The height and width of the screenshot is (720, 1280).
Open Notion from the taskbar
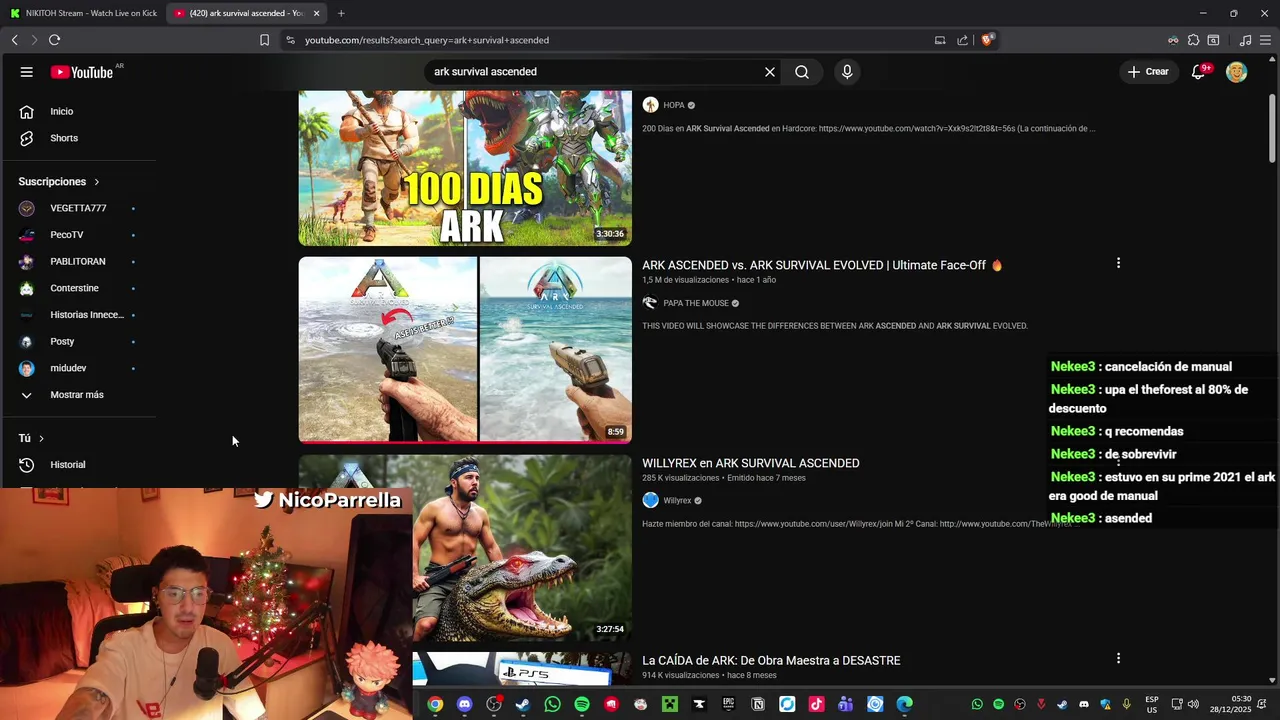(x=758, y=704)
